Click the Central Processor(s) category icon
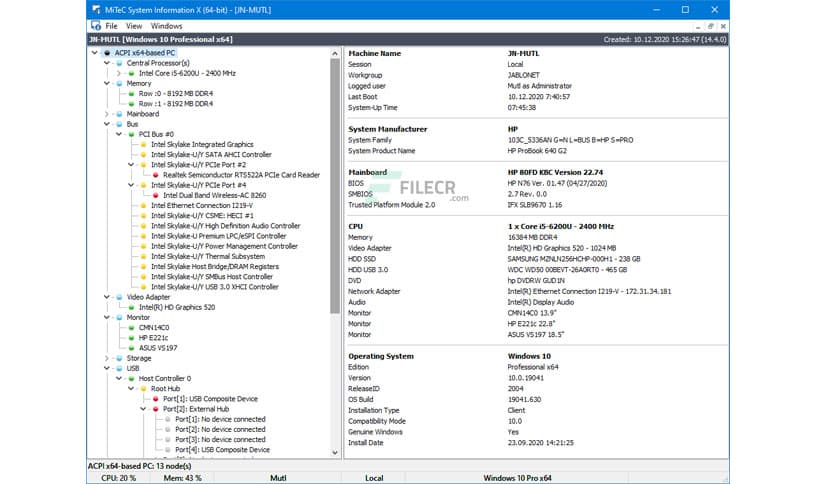This screenshot has width=836, height=484. (119, 63)
